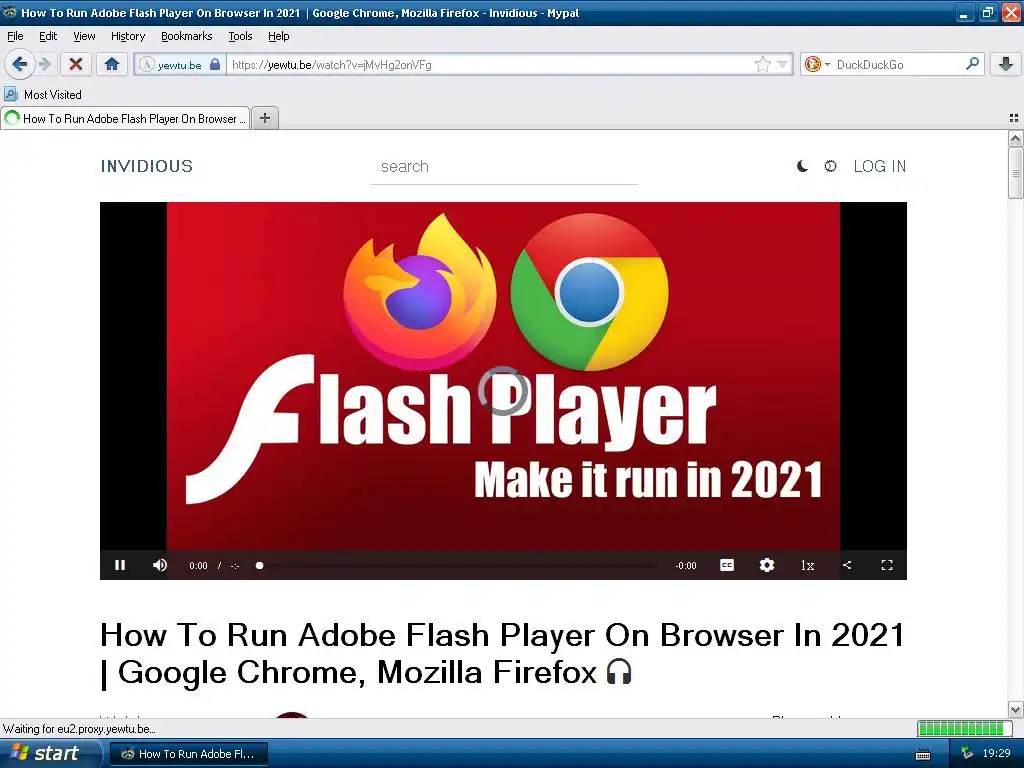Open the Most Visited bookmarks folder

coord(43,95)
